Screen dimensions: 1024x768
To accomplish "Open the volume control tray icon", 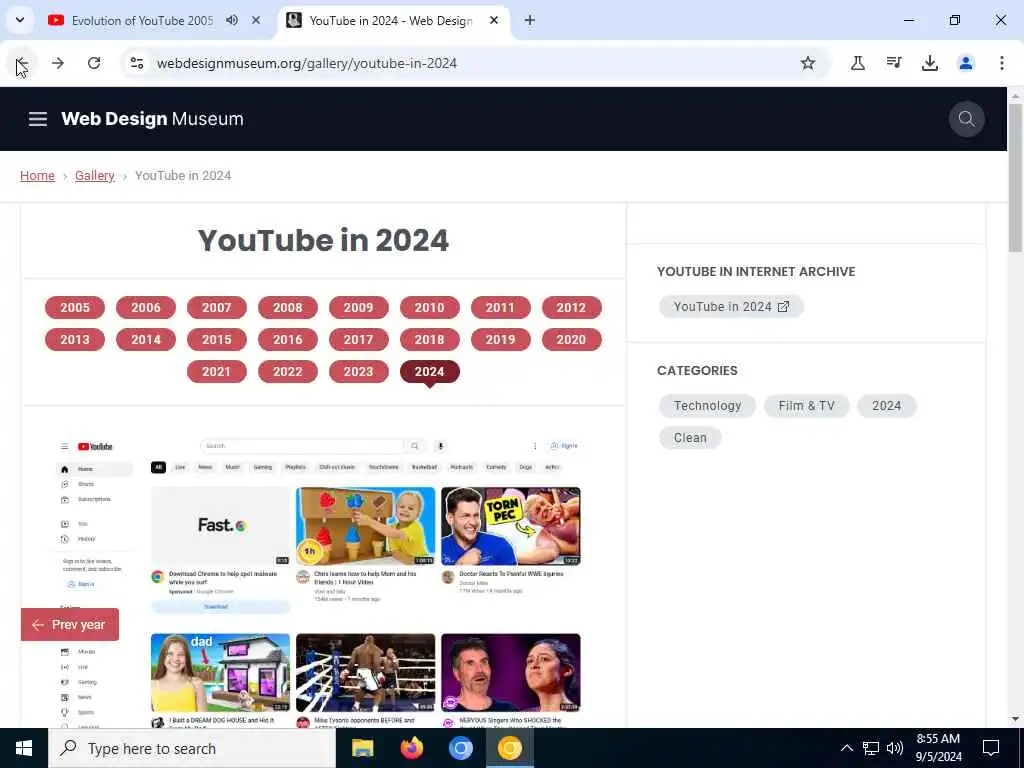I will click(x=895, y=748).
